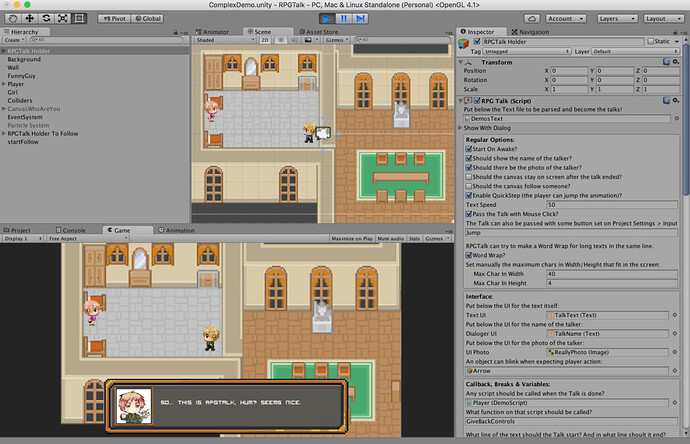Click the Step frame button
The width and height of the screenshot is (690, 444).
[x=360, y=18]
